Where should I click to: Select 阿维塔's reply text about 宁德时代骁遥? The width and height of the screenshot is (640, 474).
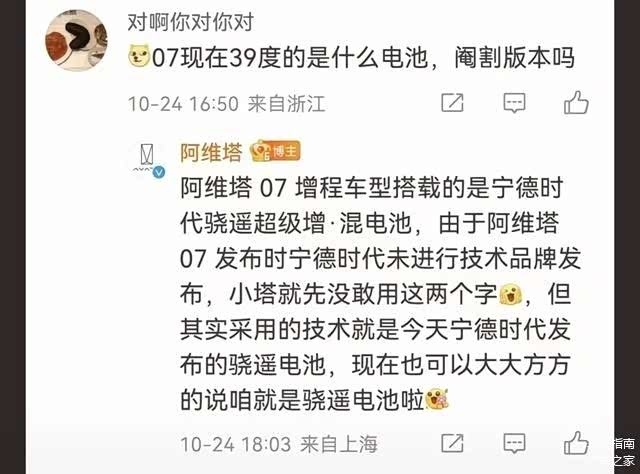(x=380, y=294)
